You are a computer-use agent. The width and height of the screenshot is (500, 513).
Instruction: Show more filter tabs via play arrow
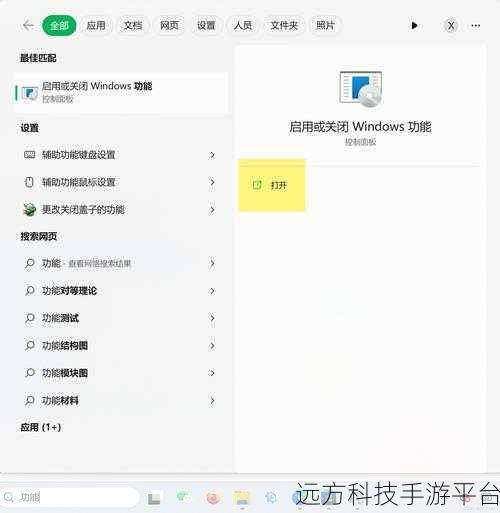(414, 26)
